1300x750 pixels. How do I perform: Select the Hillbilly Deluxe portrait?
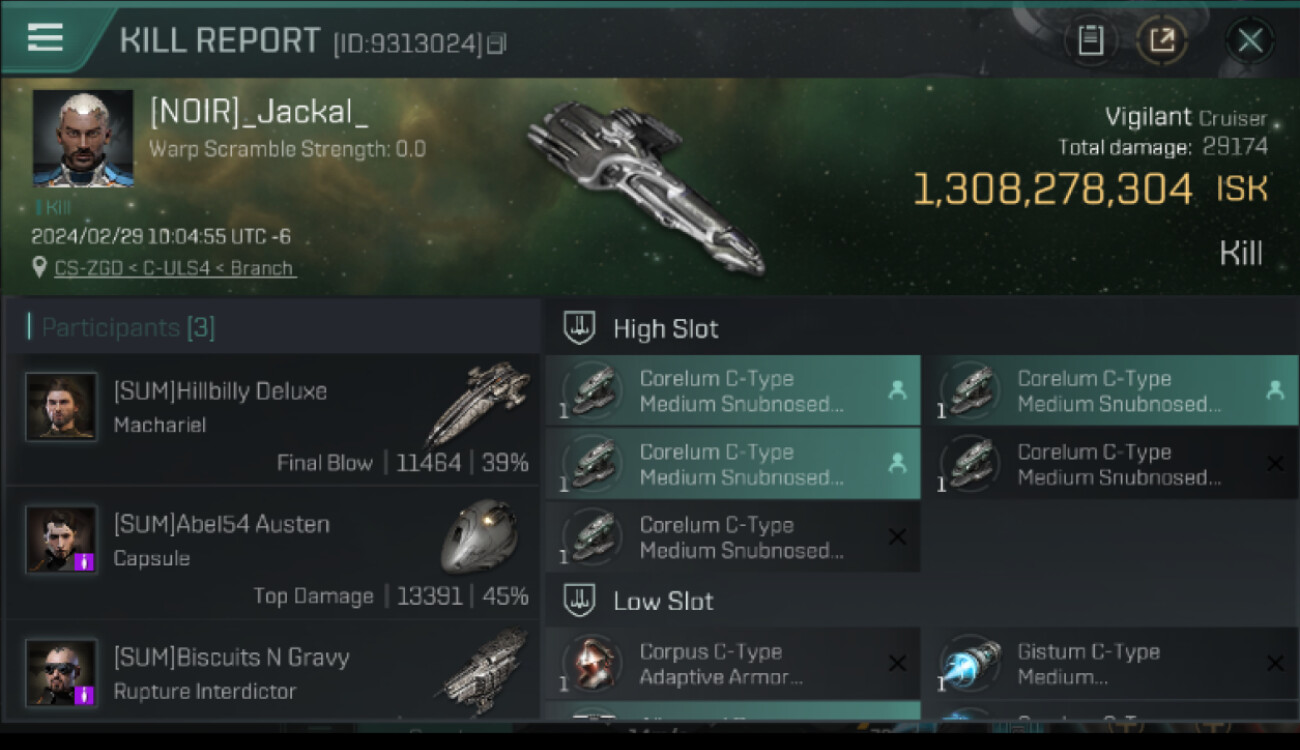(x=62, y=407)
